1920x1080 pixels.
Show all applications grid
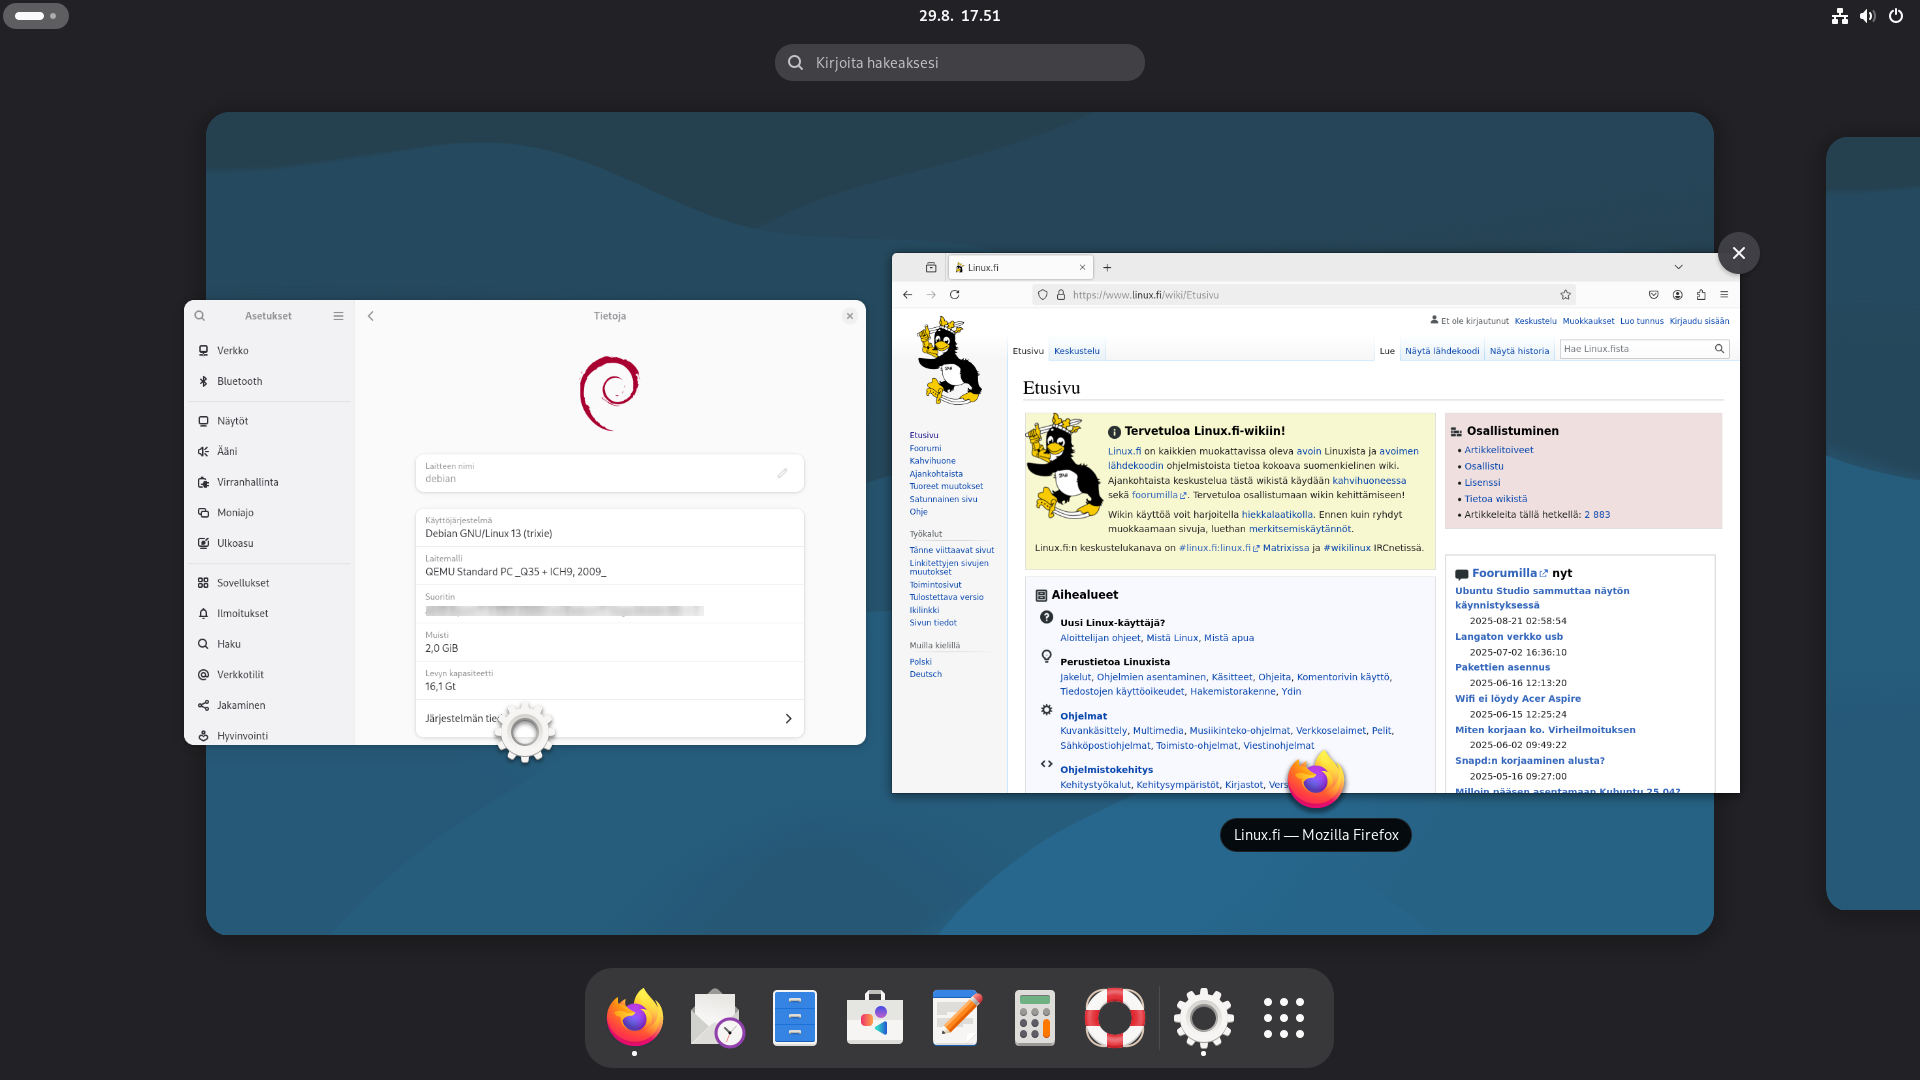[1283, 1018]
